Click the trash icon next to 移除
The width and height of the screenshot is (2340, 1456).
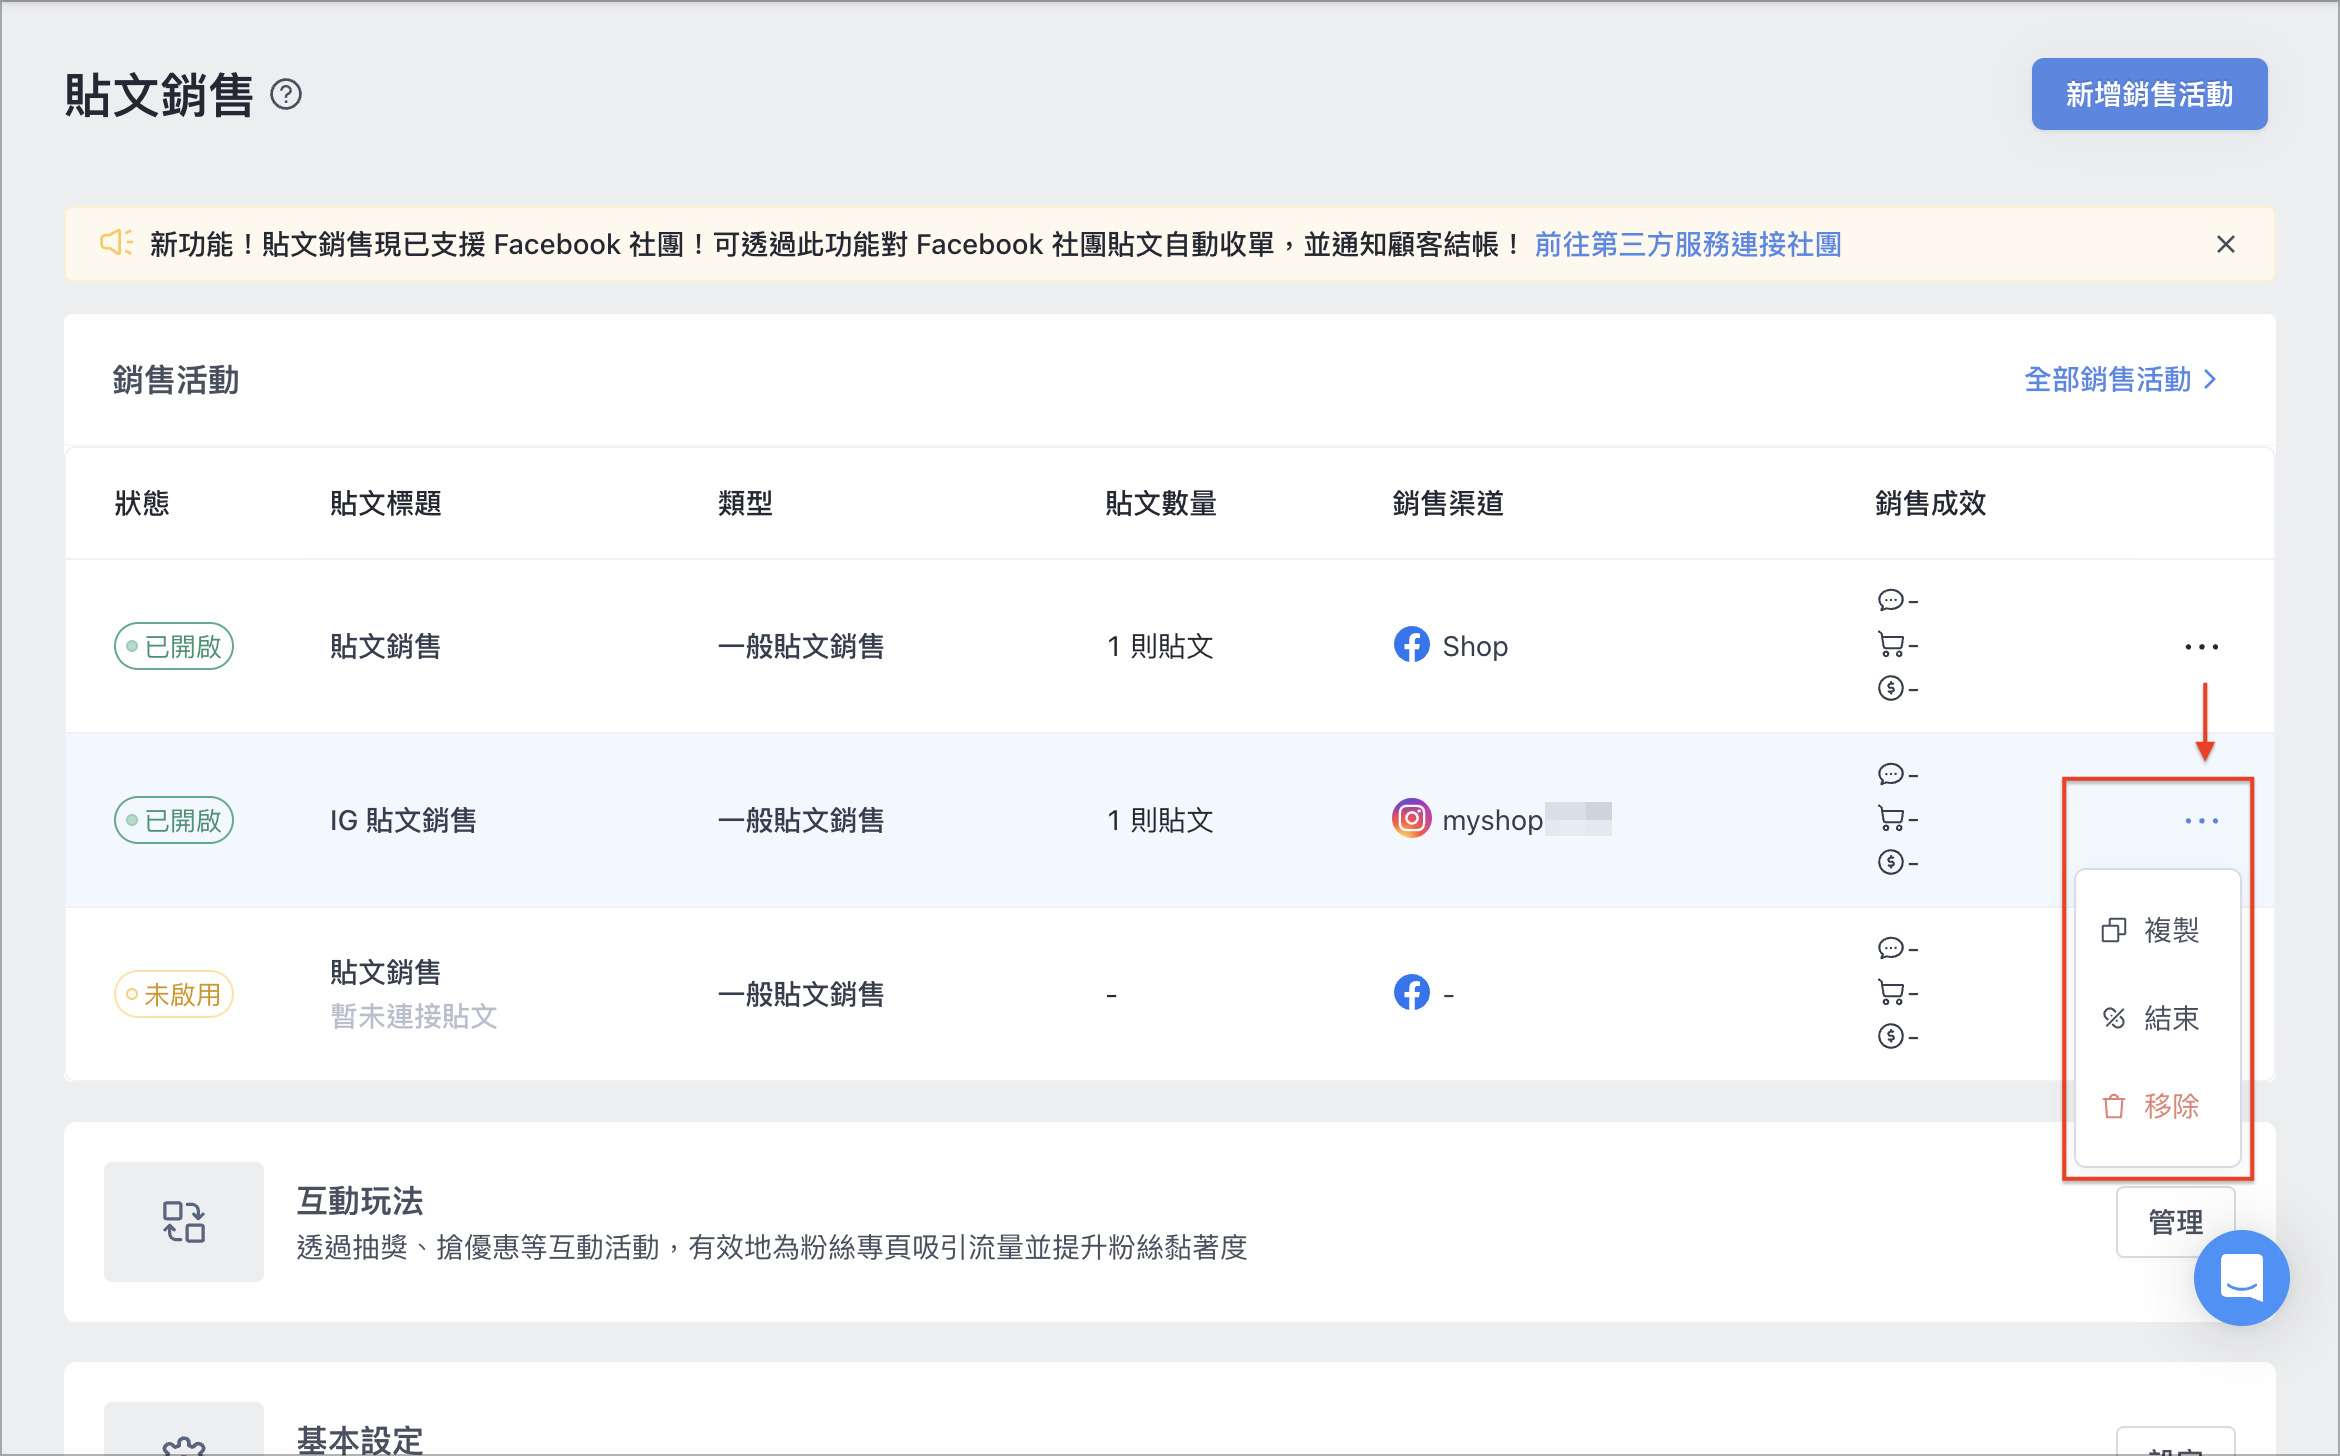point(2114,1107)
